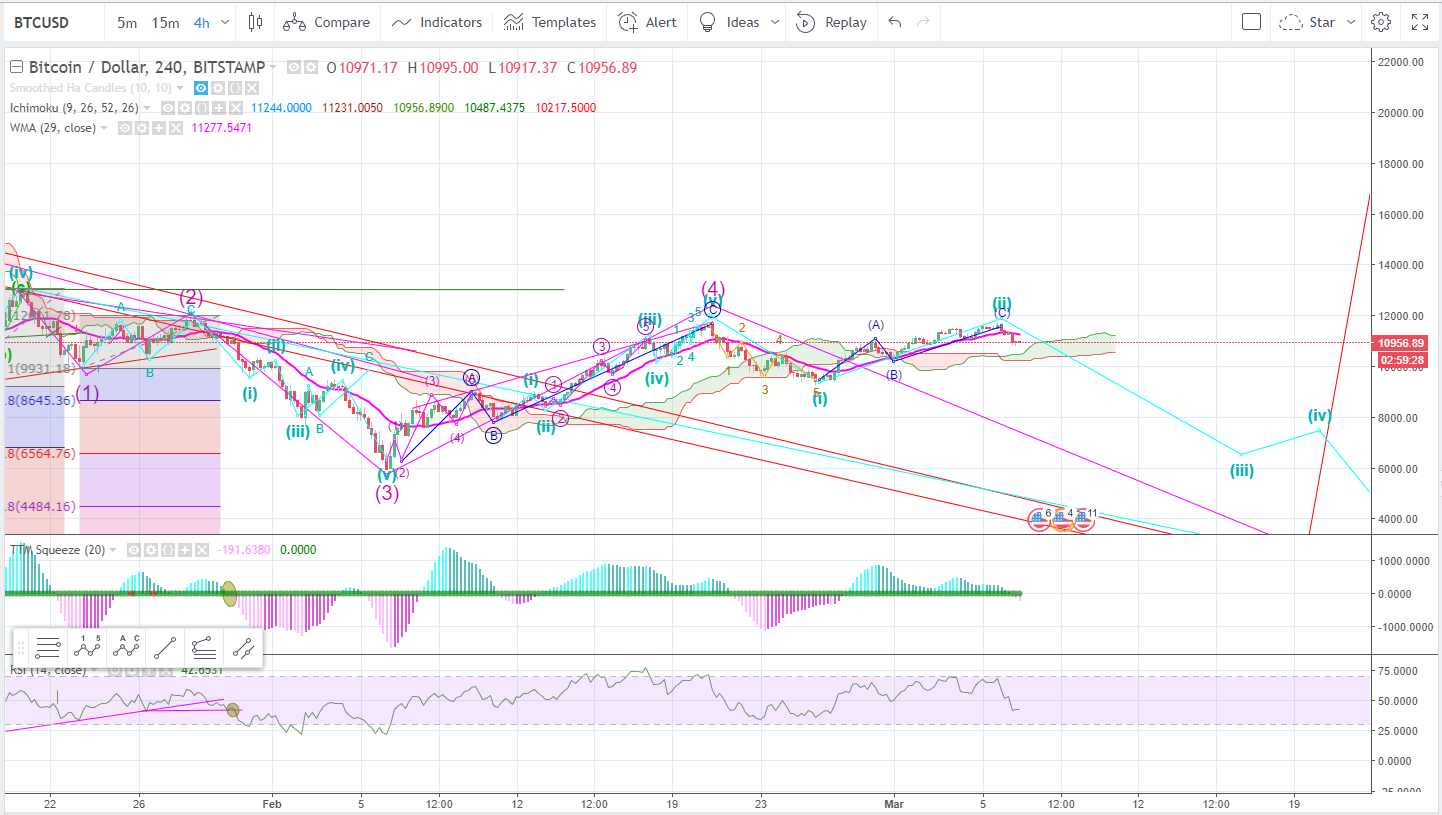The width and height of the screenshot is (1442, 815).
Task: Select the Elliott Impulse Wave 1-5 tool
Action: click(x=87, y=648)
